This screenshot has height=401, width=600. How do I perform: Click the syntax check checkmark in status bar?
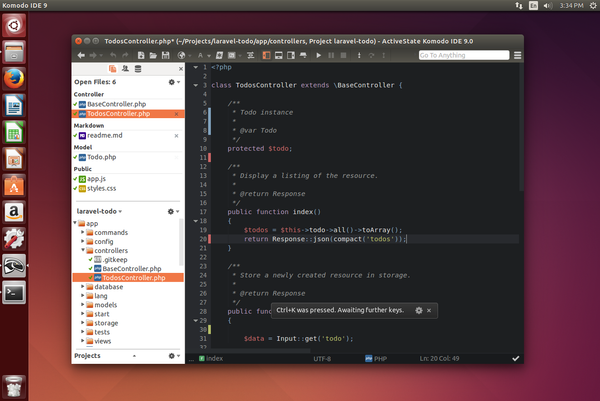tap(516, 357)
